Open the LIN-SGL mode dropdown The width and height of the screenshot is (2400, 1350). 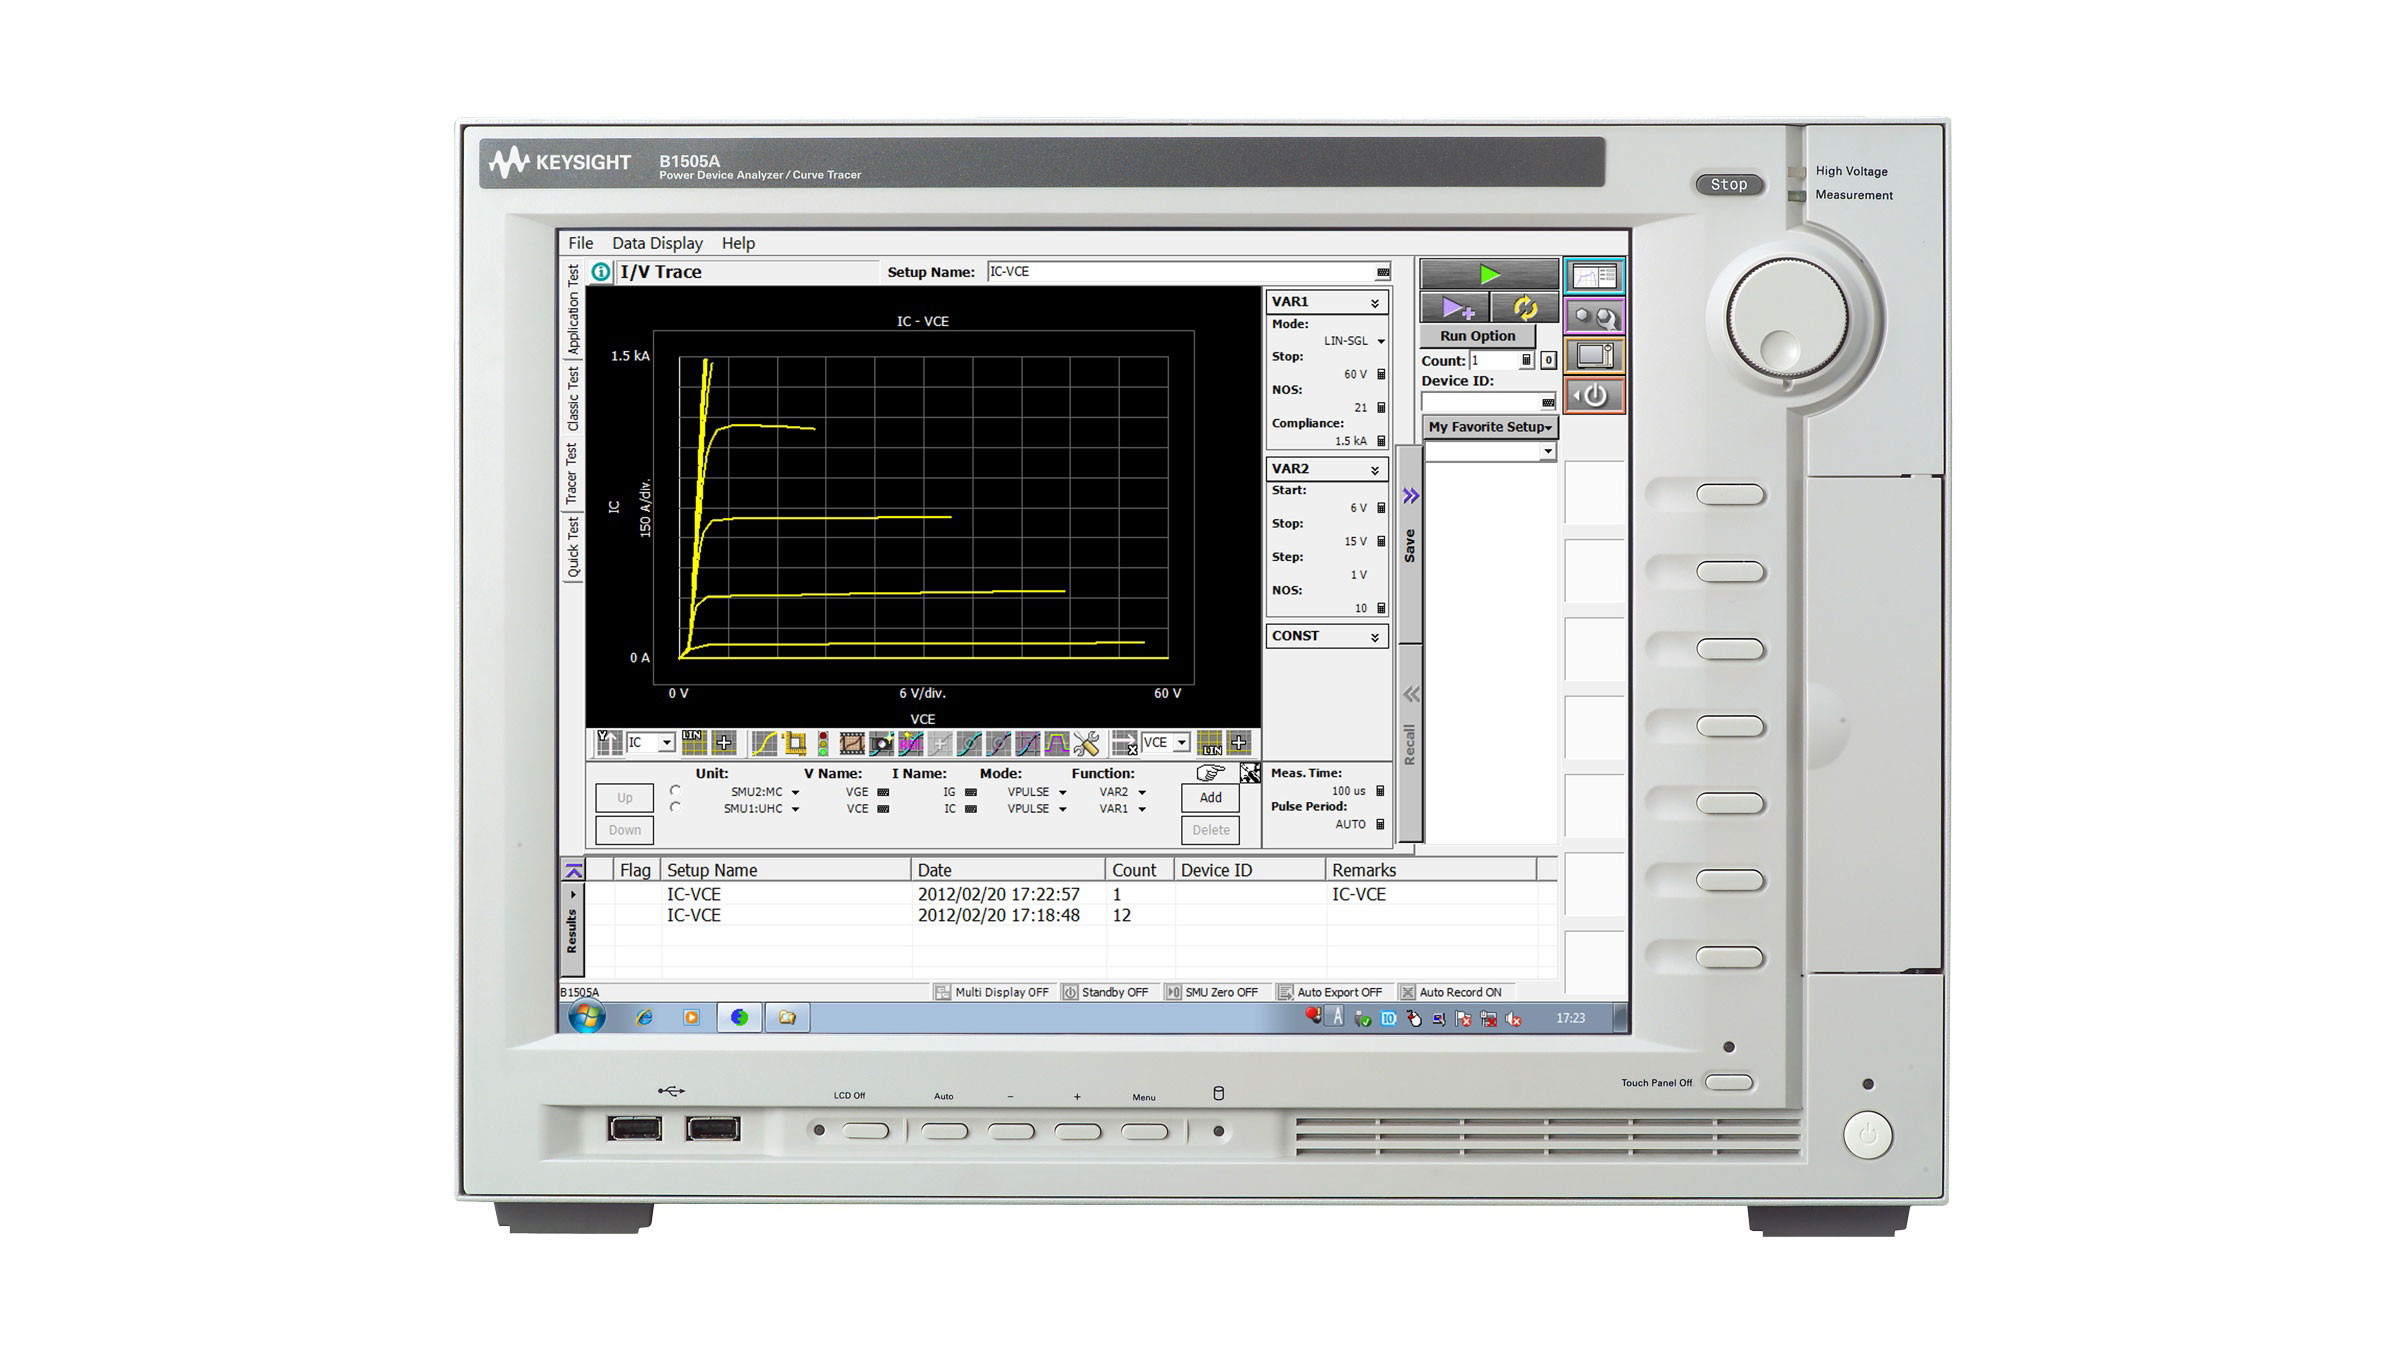[x=1381, y=341]
